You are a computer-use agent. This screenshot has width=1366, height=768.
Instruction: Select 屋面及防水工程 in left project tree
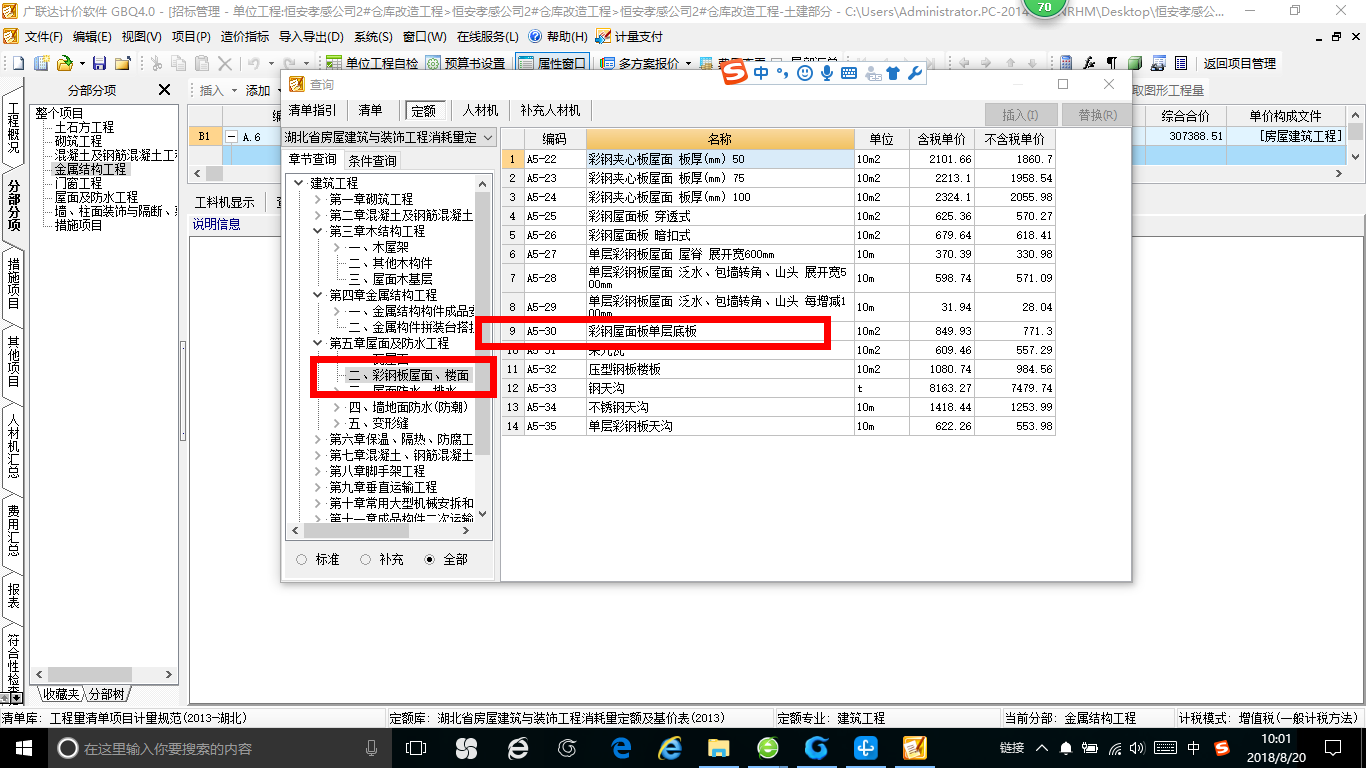tap(96, 197)
